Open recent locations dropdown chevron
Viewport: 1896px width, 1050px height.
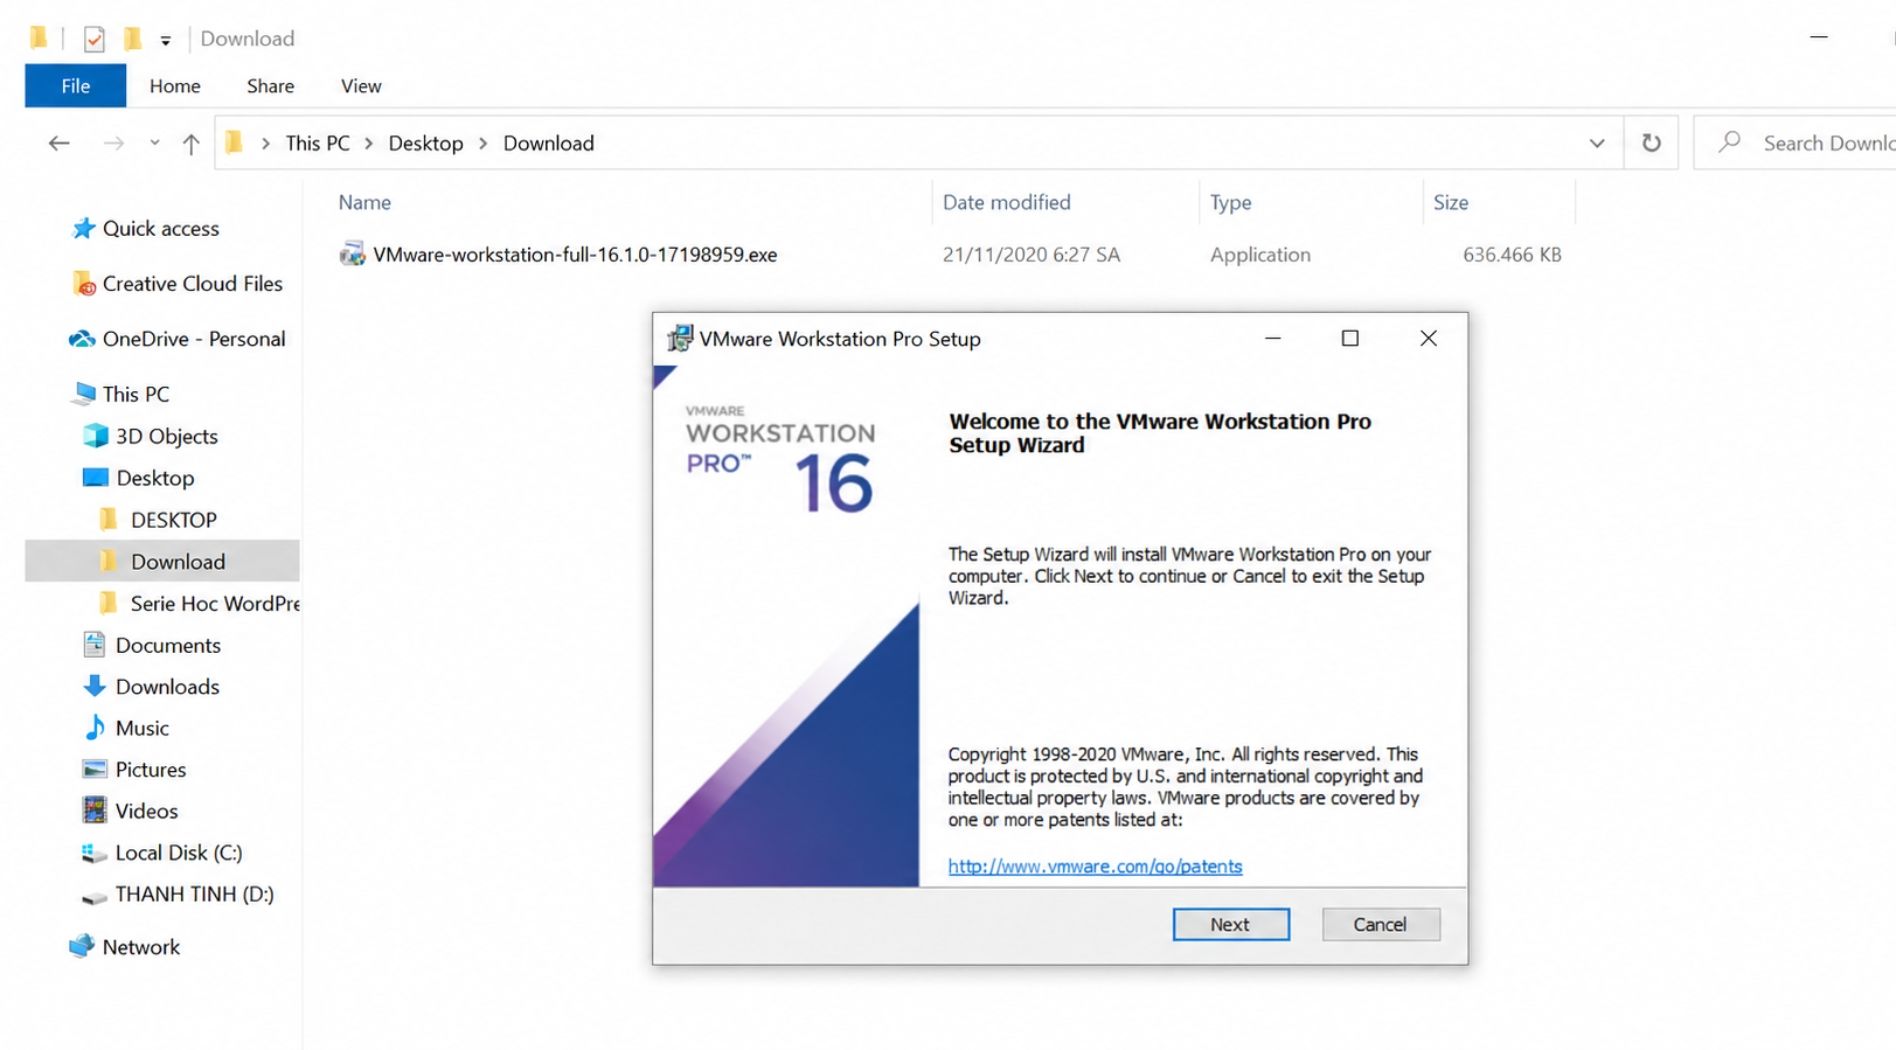tap(155, 143)
